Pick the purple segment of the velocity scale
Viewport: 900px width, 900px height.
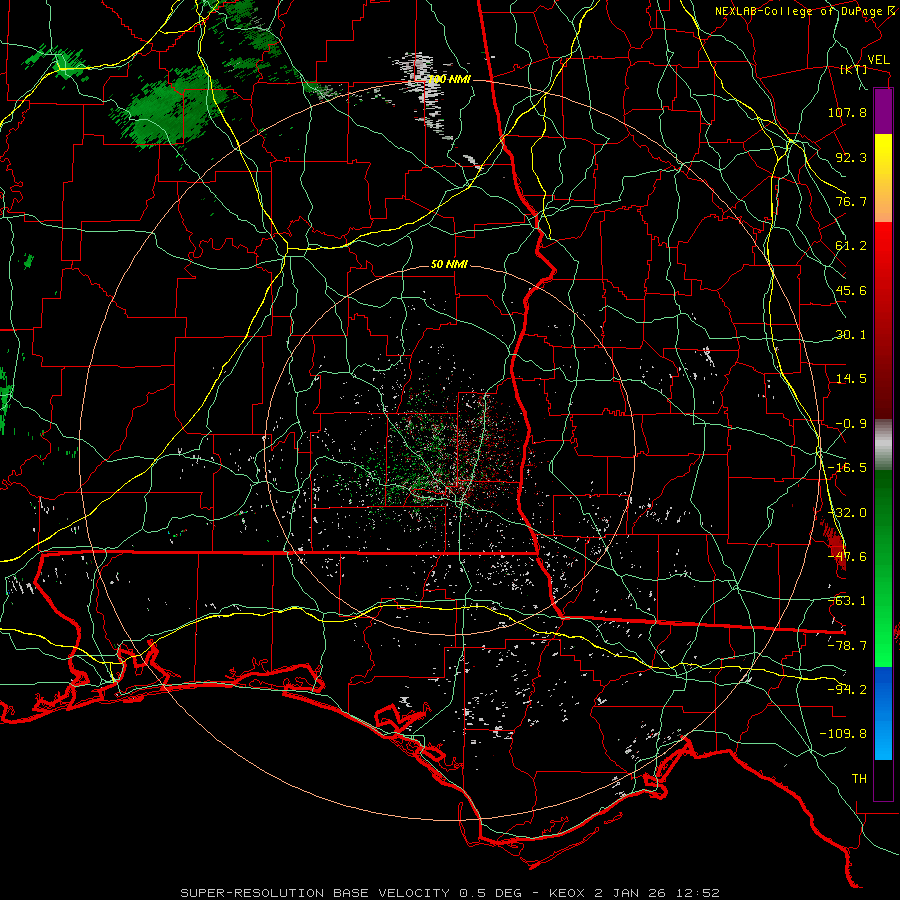(883, 111)
